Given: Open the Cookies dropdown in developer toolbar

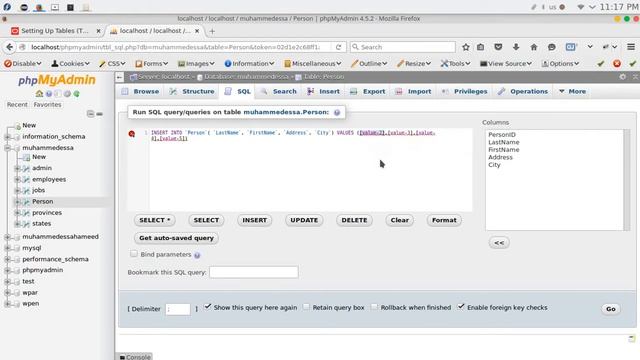Looking at the screenshot, I should click(x=70, y=64).
